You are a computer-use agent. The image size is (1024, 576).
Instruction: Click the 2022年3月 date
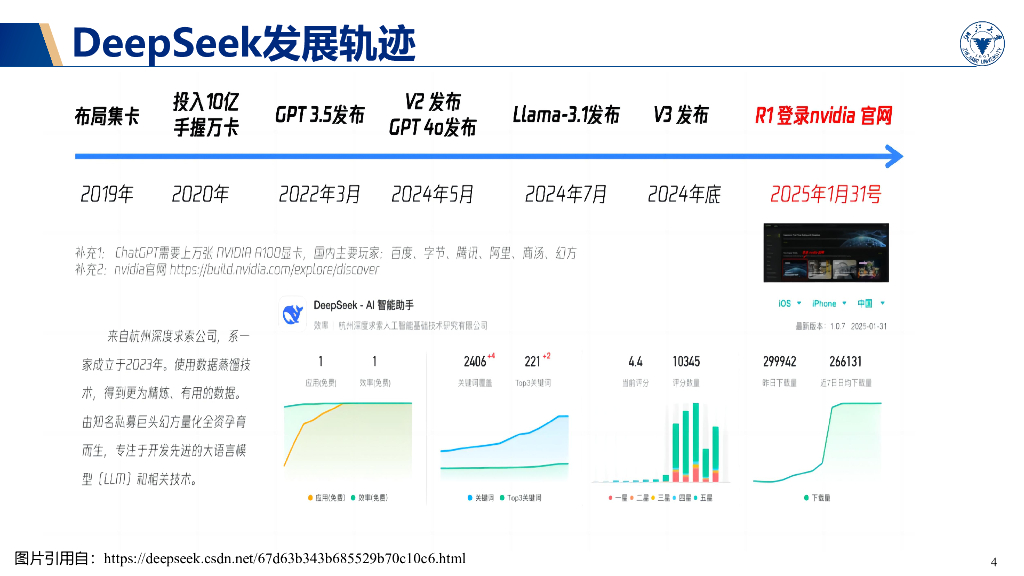(319, 194)
